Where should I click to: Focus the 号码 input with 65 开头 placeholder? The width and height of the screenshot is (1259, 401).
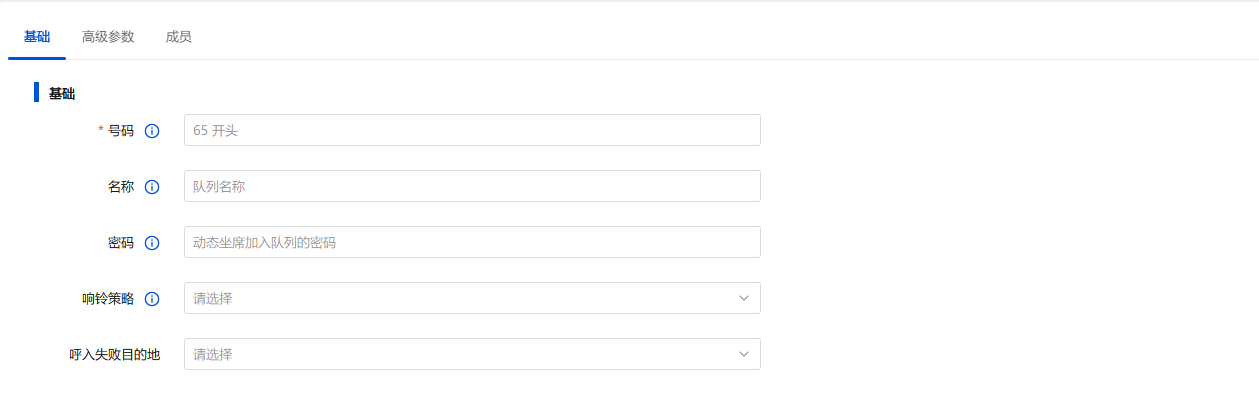coord(472,130)
